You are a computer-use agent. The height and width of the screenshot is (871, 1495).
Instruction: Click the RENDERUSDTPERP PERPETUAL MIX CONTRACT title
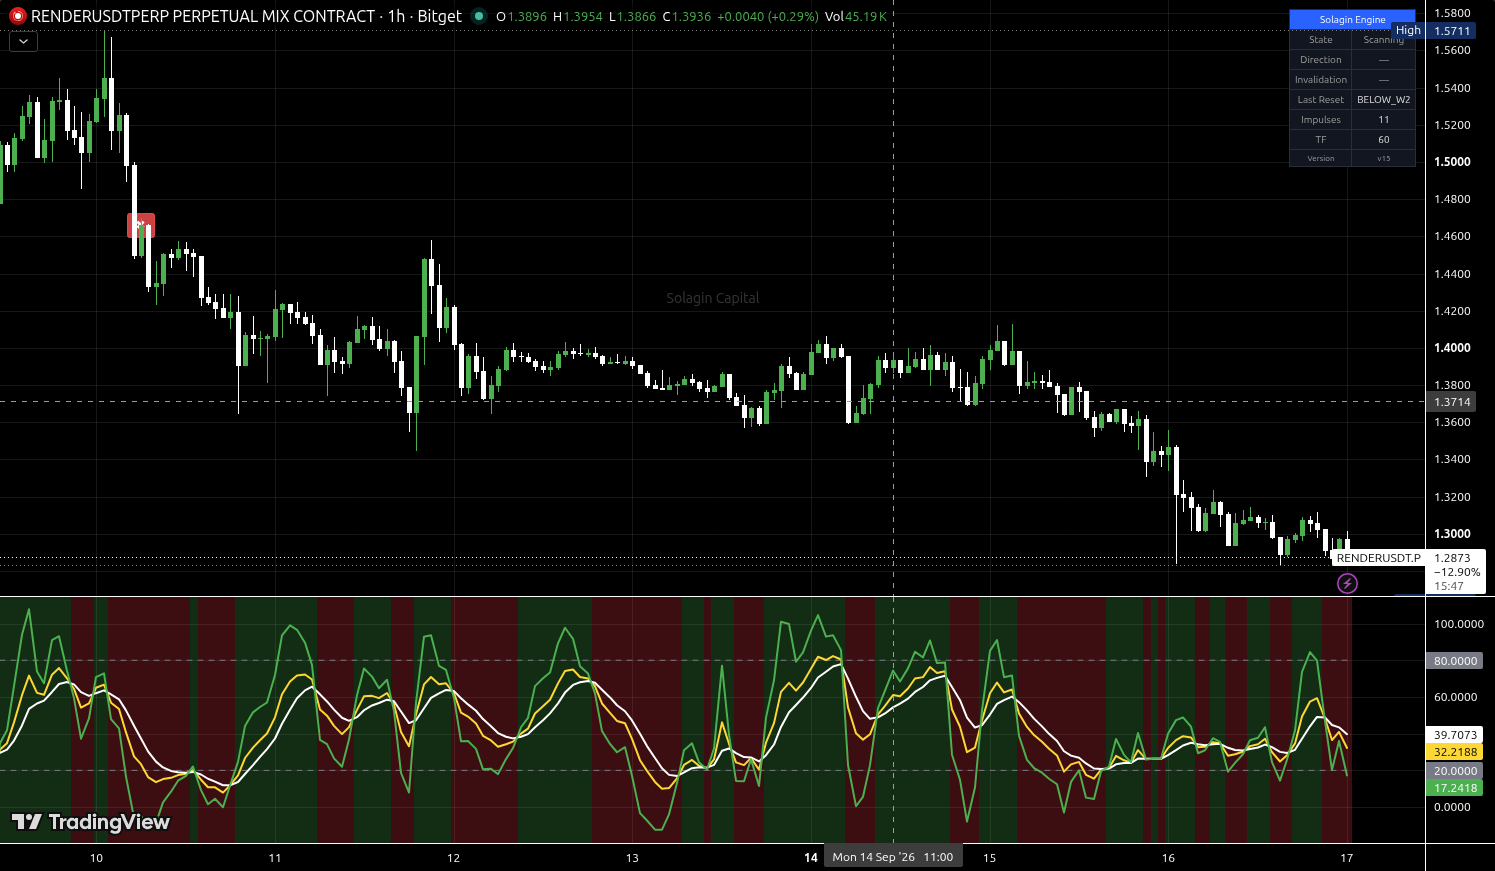click(x=203, y=16)
